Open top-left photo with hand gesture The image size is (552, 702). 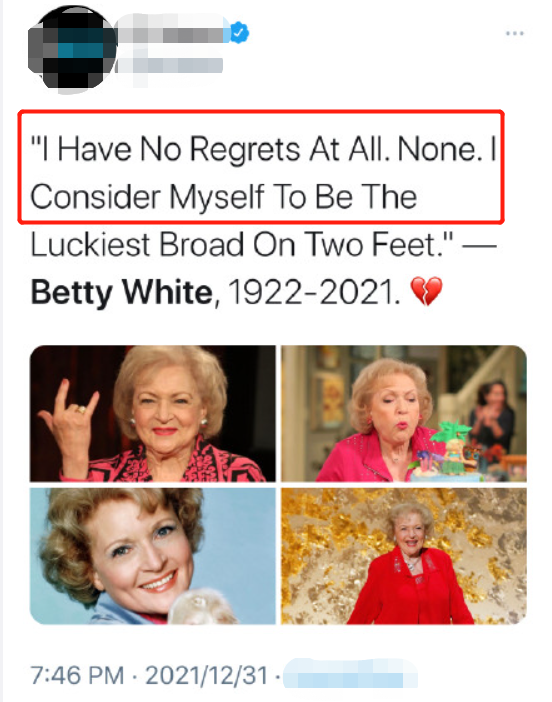click(x=153, y=413)
